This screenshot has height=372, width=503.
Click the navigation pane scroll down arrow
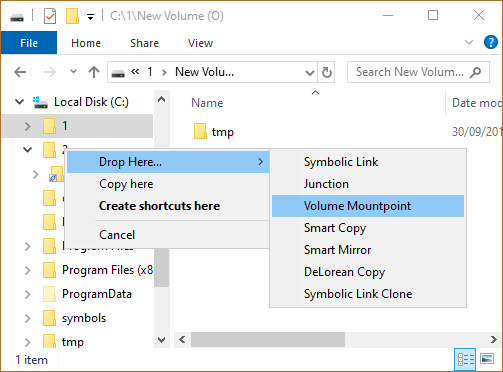(x=161, y=340)
